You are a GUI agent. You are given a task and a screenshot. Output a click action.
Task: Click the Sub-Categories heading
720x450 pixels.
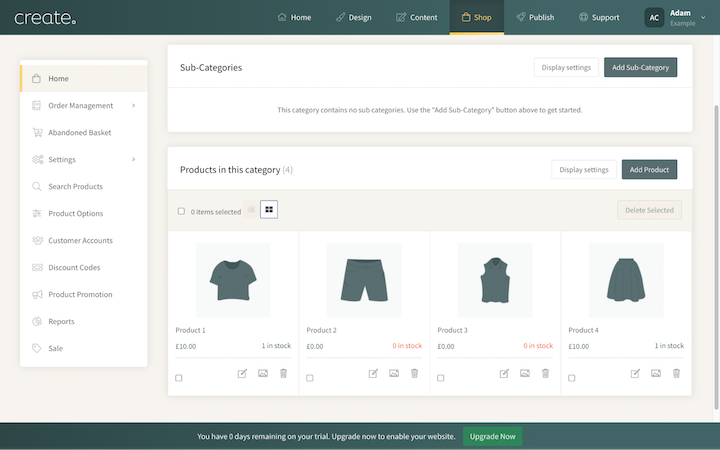click(211, 68)
